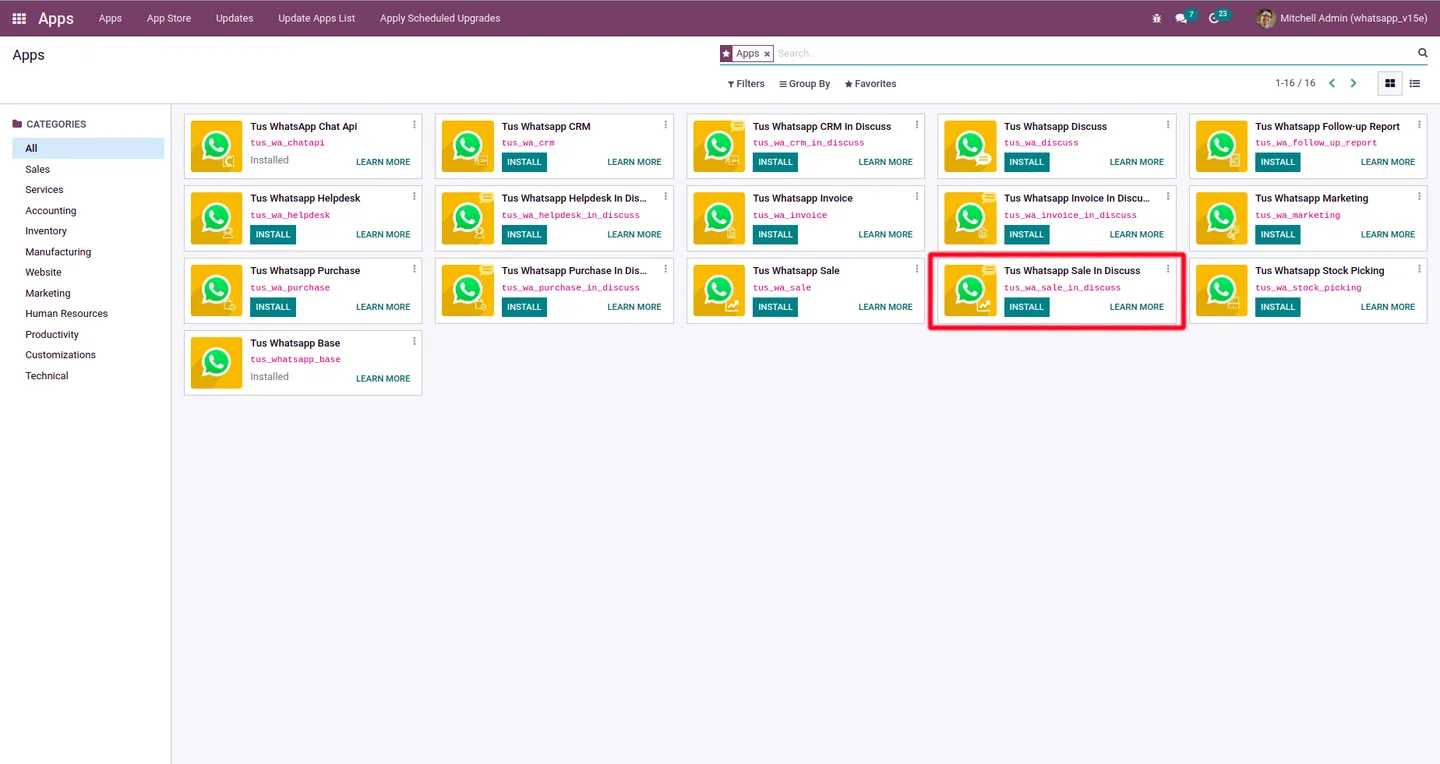Learn more about Tus Whatsapp Invoice
This screenshot has width=1440, height=764.
click(885, 234)
